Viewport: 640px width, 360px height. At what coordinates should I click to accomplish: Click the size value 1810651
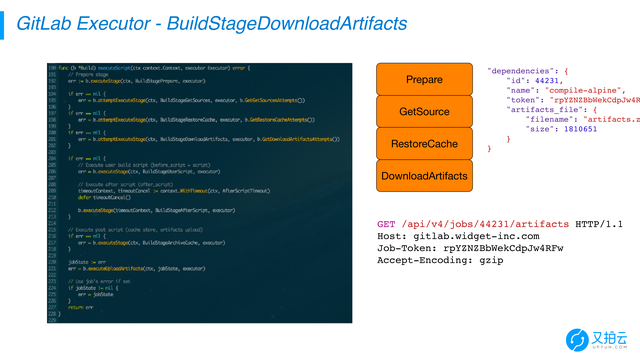[580, 129]
